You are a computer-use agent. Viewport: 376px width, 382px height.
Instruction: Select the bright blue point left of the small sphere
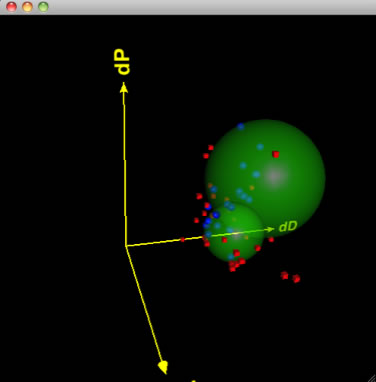216,215
